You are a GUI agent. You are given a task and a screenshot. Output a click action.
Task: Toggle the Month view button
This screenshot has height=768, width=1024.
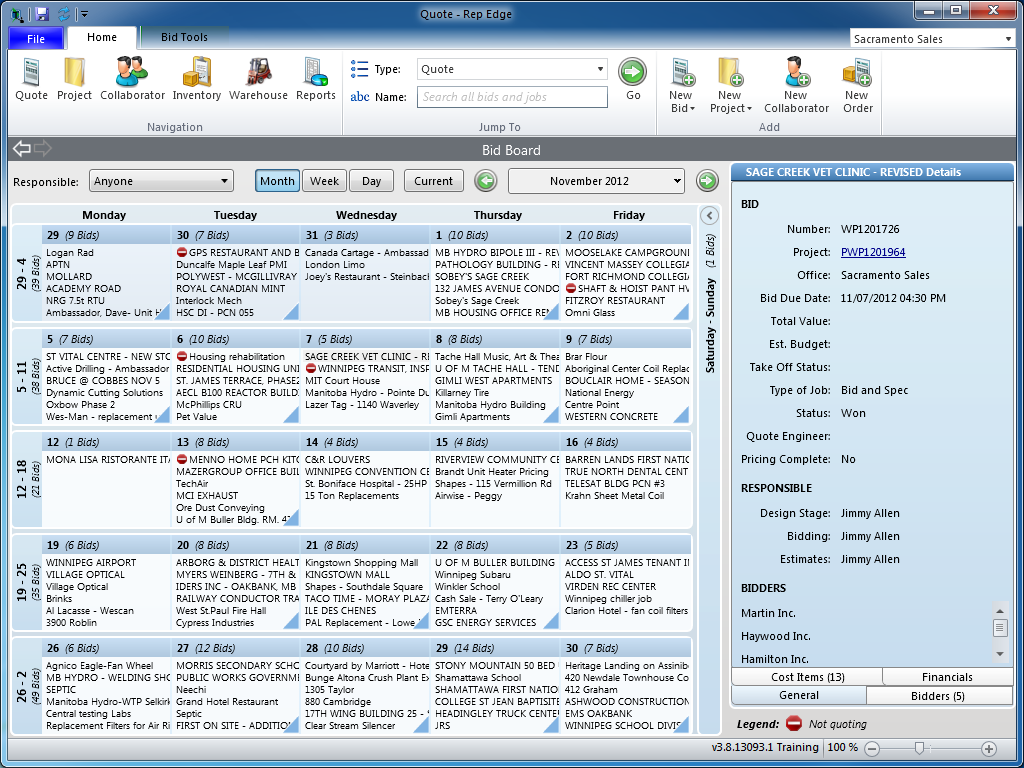coord(277,181)
